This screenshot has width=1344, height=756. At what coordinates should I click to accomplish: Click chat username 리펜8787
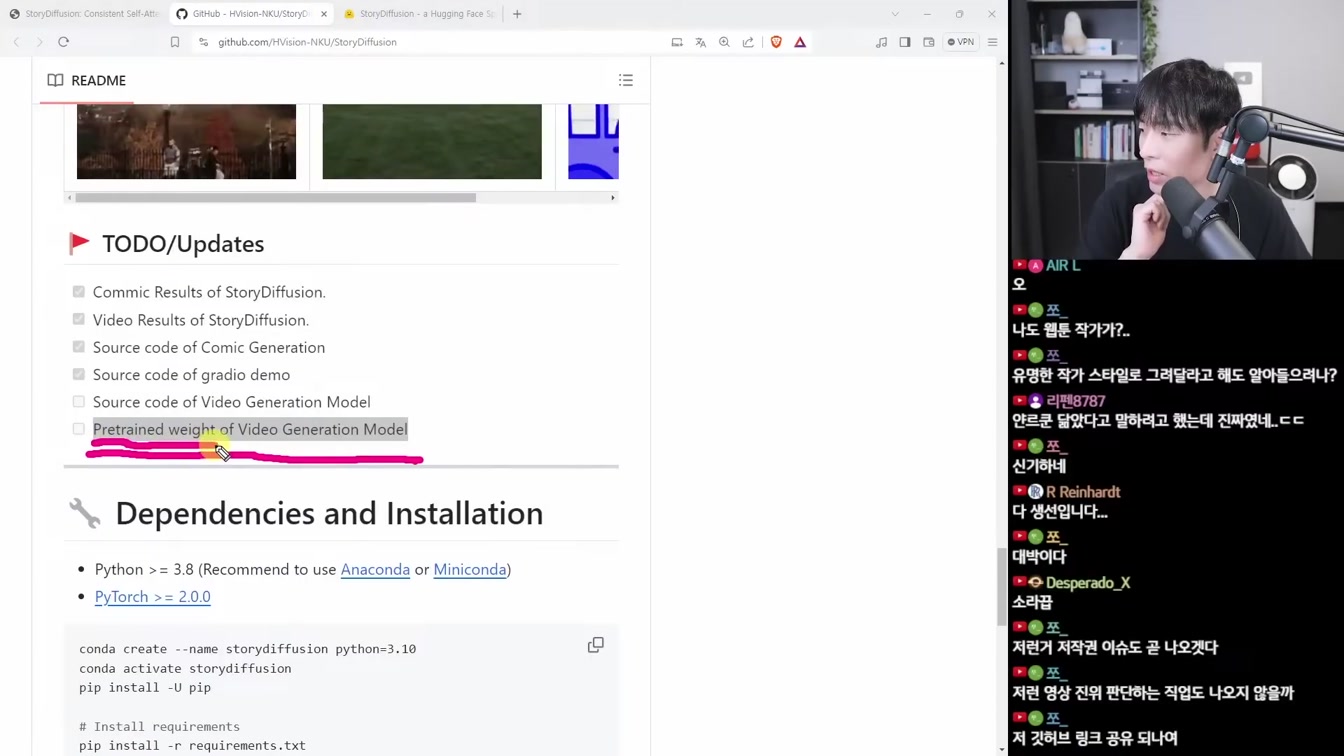pos(1075,401)
